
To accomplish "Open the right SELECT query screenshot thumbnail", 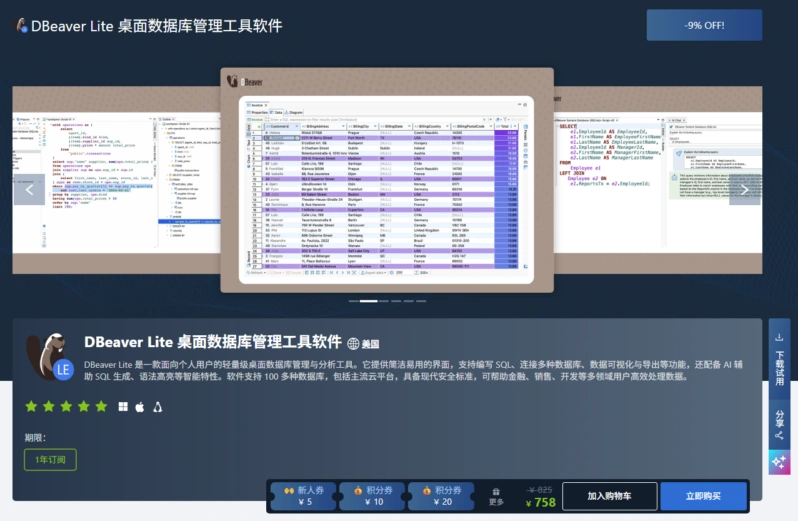I will [x=658, y=180].
